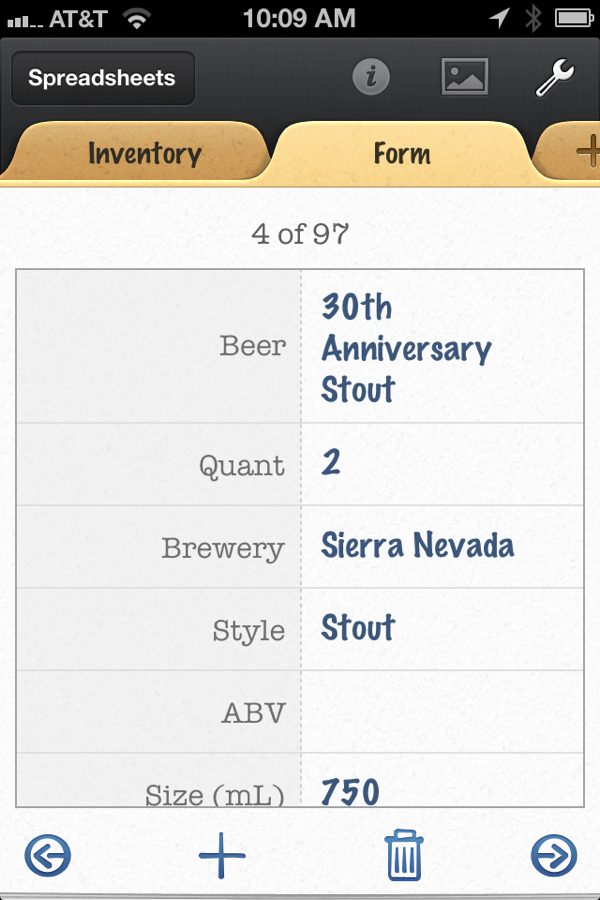The width and height of the screenshot is (600, 900).
Task: Tap the insert image media icon
Action: (x=464, y=76)
